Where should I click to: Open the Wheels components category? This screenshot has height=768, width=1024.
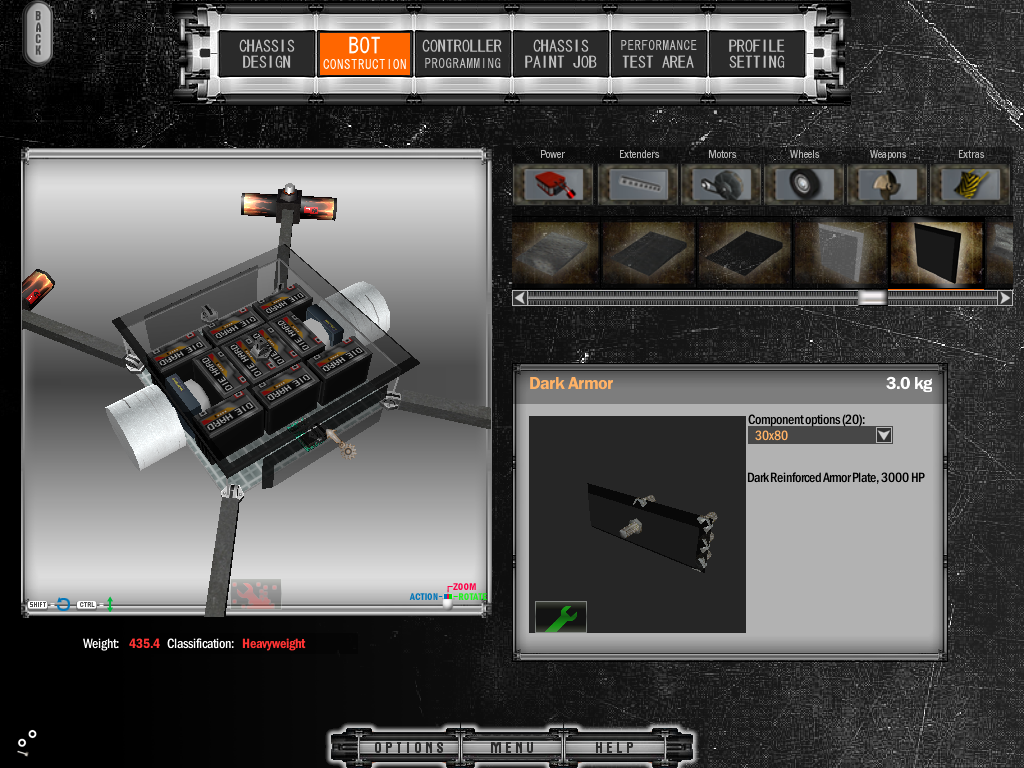point(804,185)
